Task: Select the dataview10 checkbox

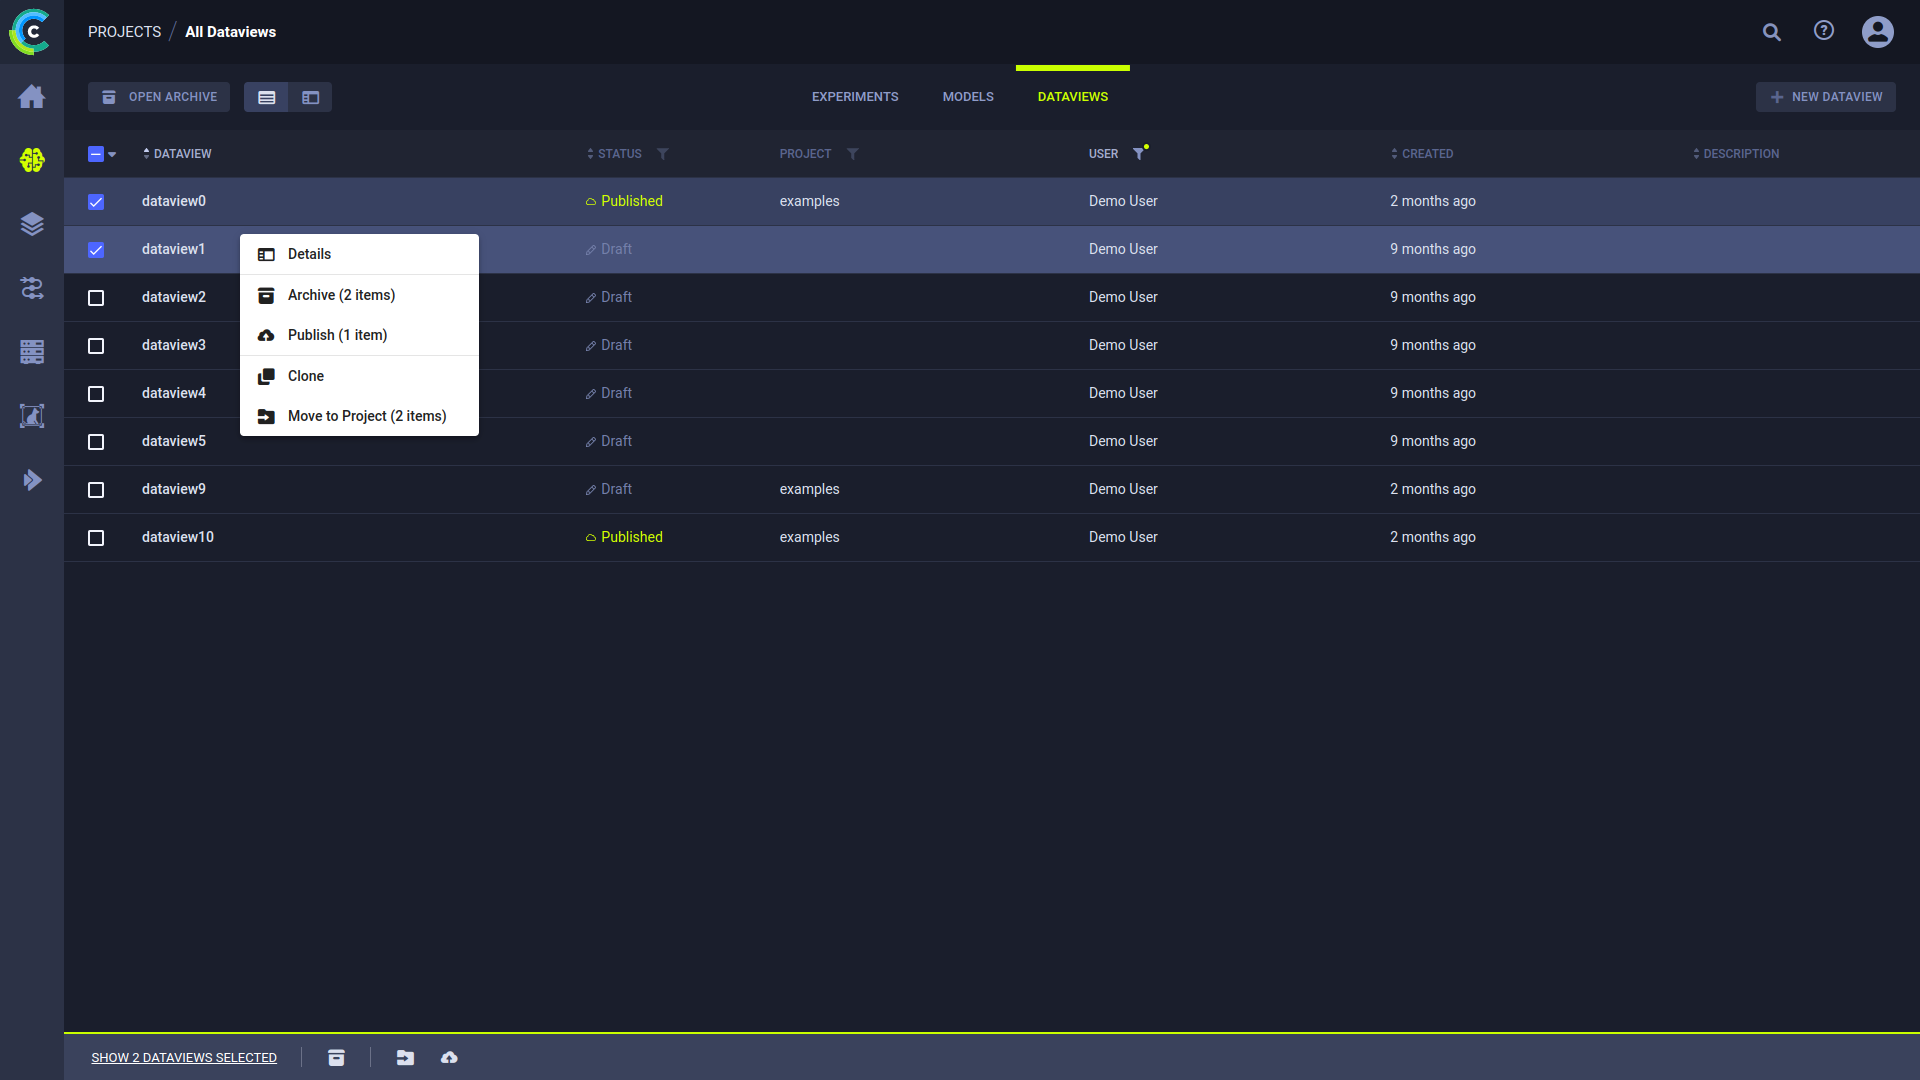Action: (96, 538)
